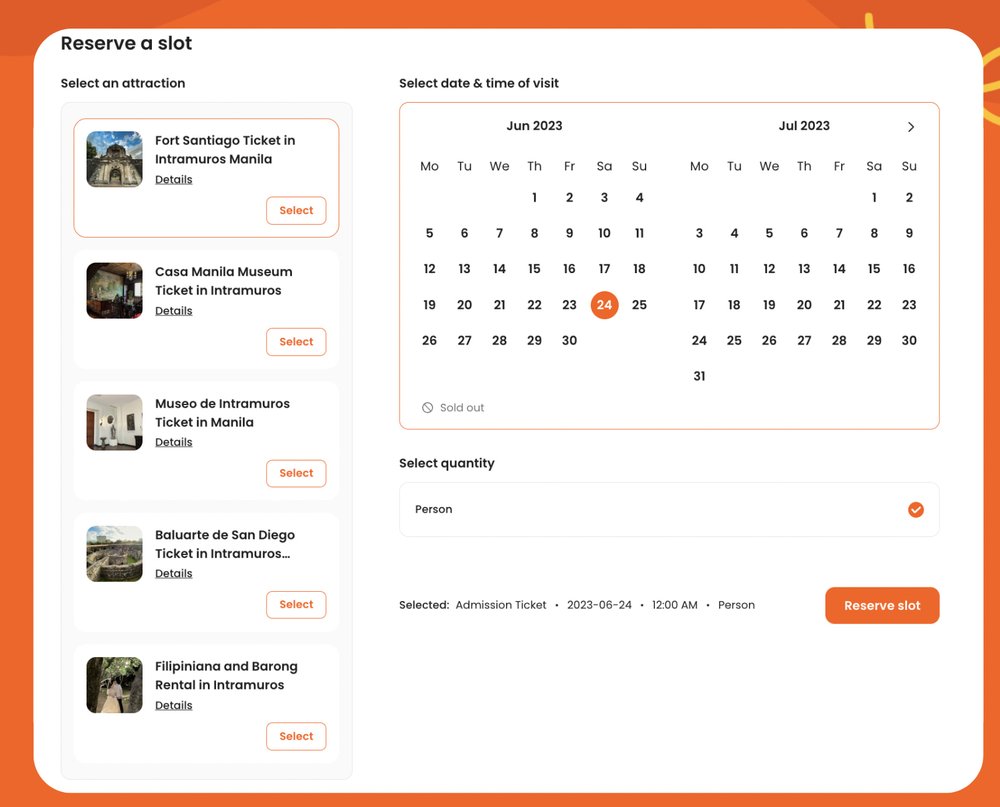Open Details for Baluarte de San Diego
The height and width of the screenshot is (807, 1000).
(173, 573)
